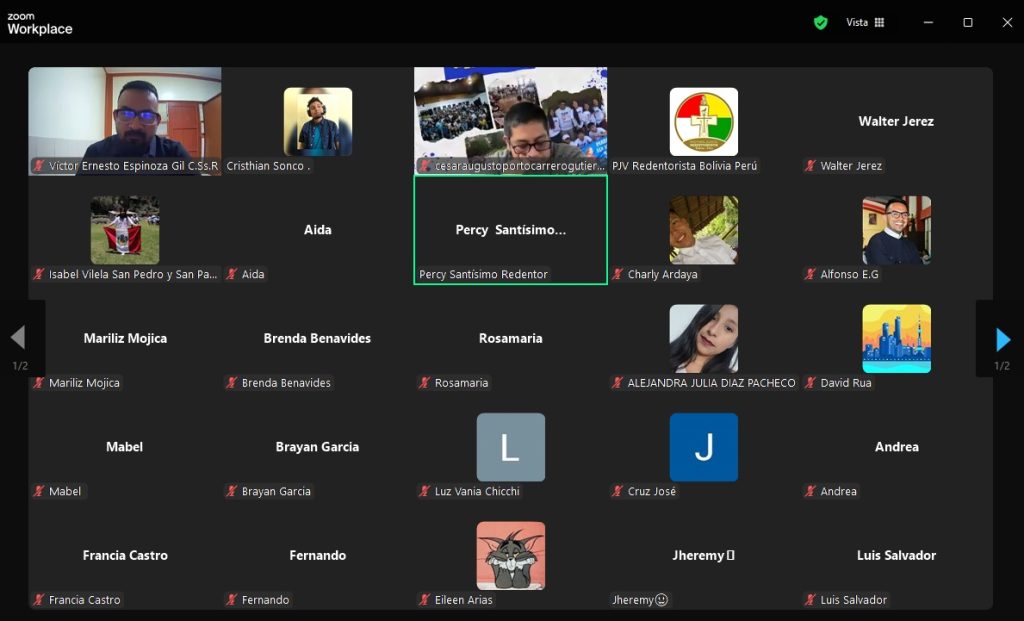Select the Alfonso E.G participant photo
The image size is (1024, 621).
[x=896, y=230]
